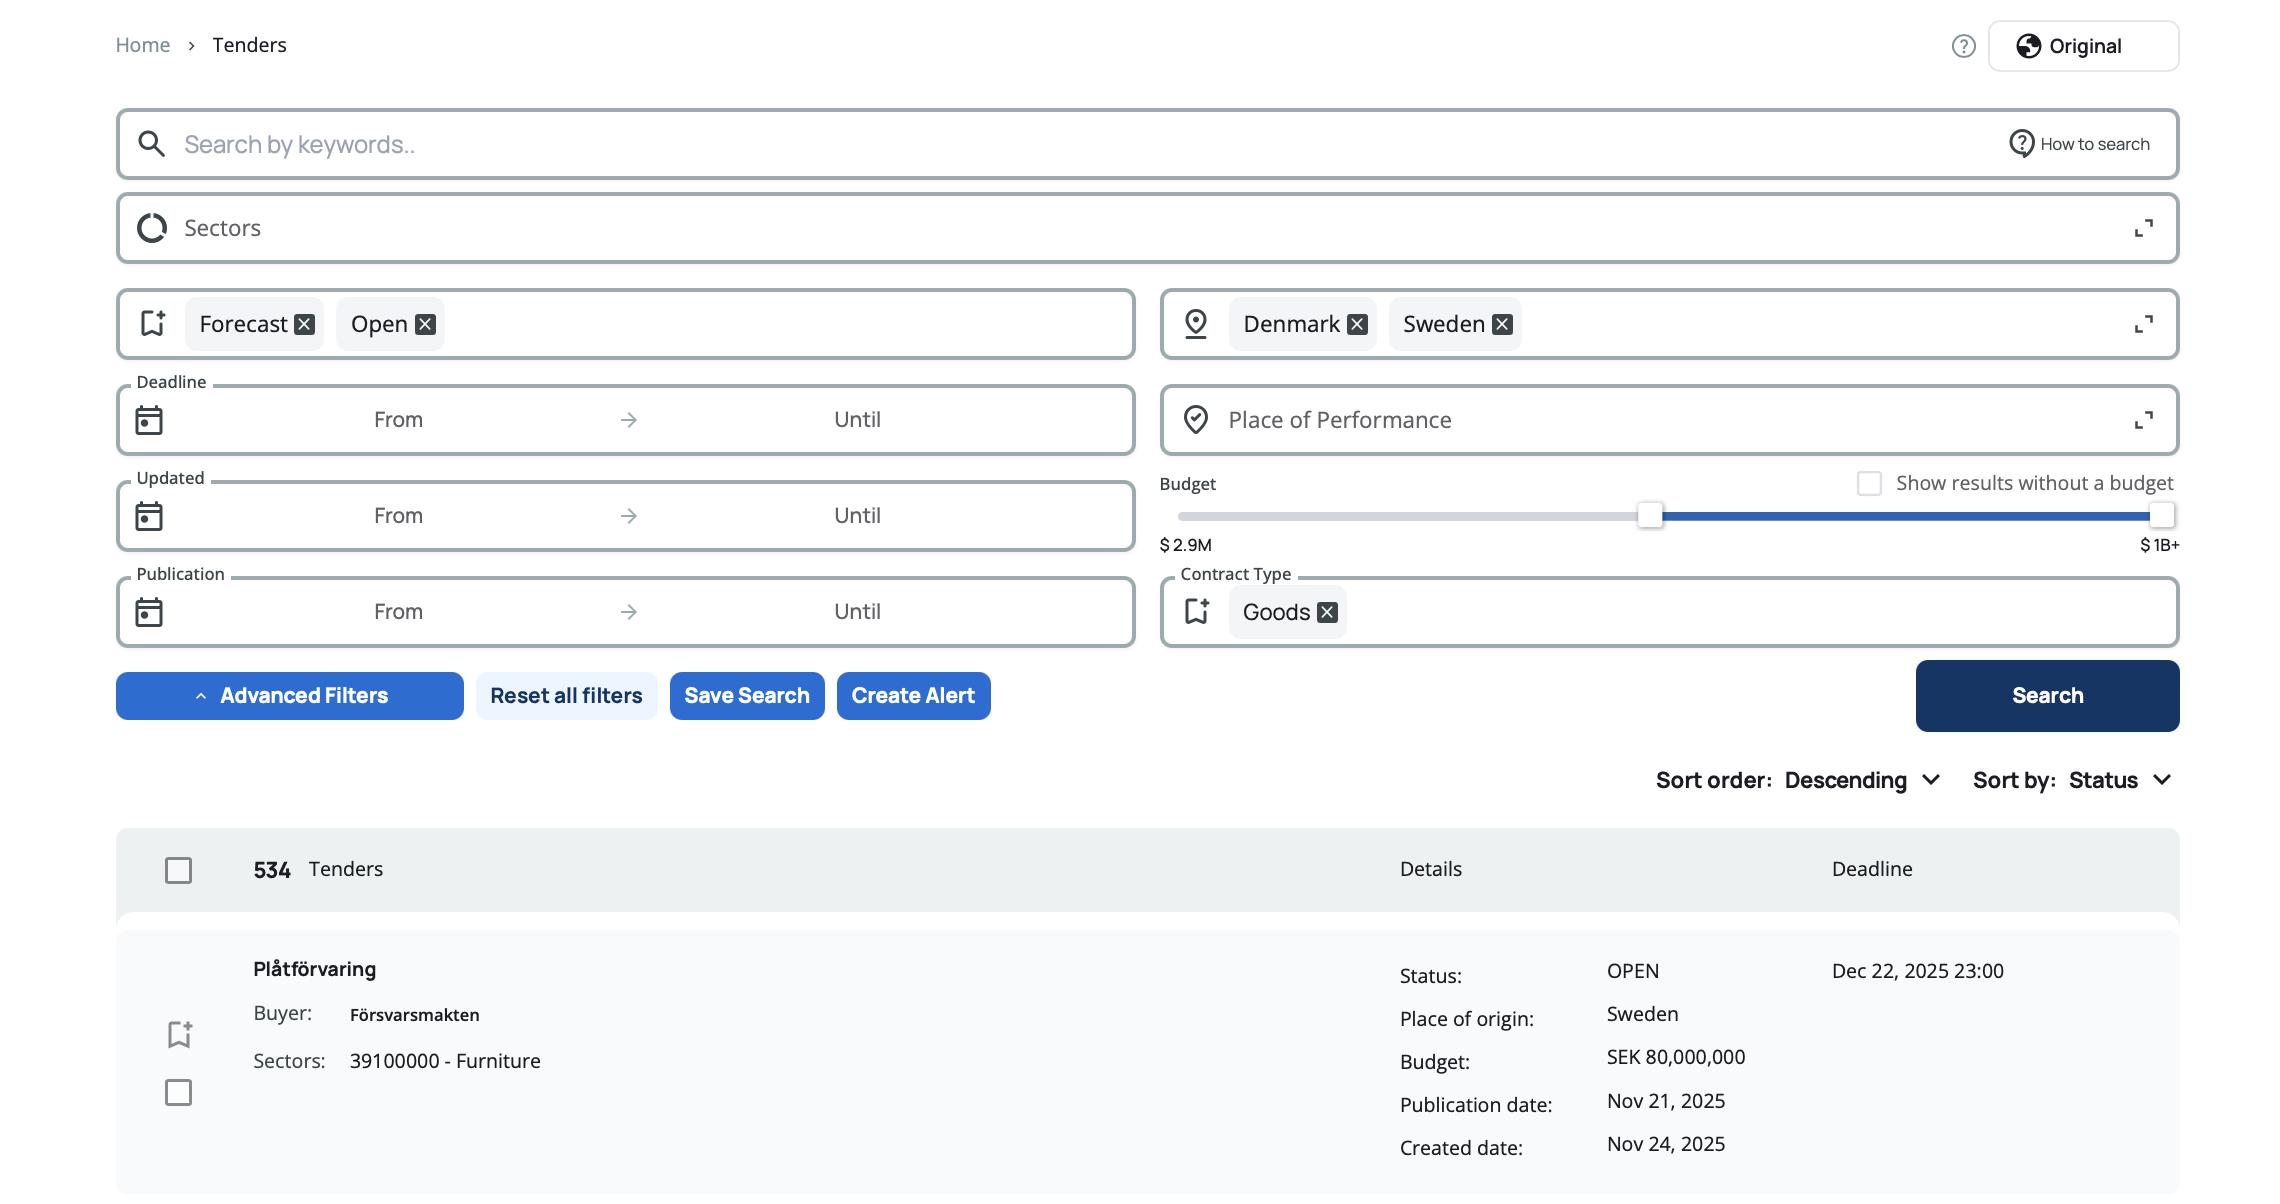Select the Plåtförvaring tender checkbox
The height and width of the screenshot is (1204, 2280).
click(x=178, y=1092)
